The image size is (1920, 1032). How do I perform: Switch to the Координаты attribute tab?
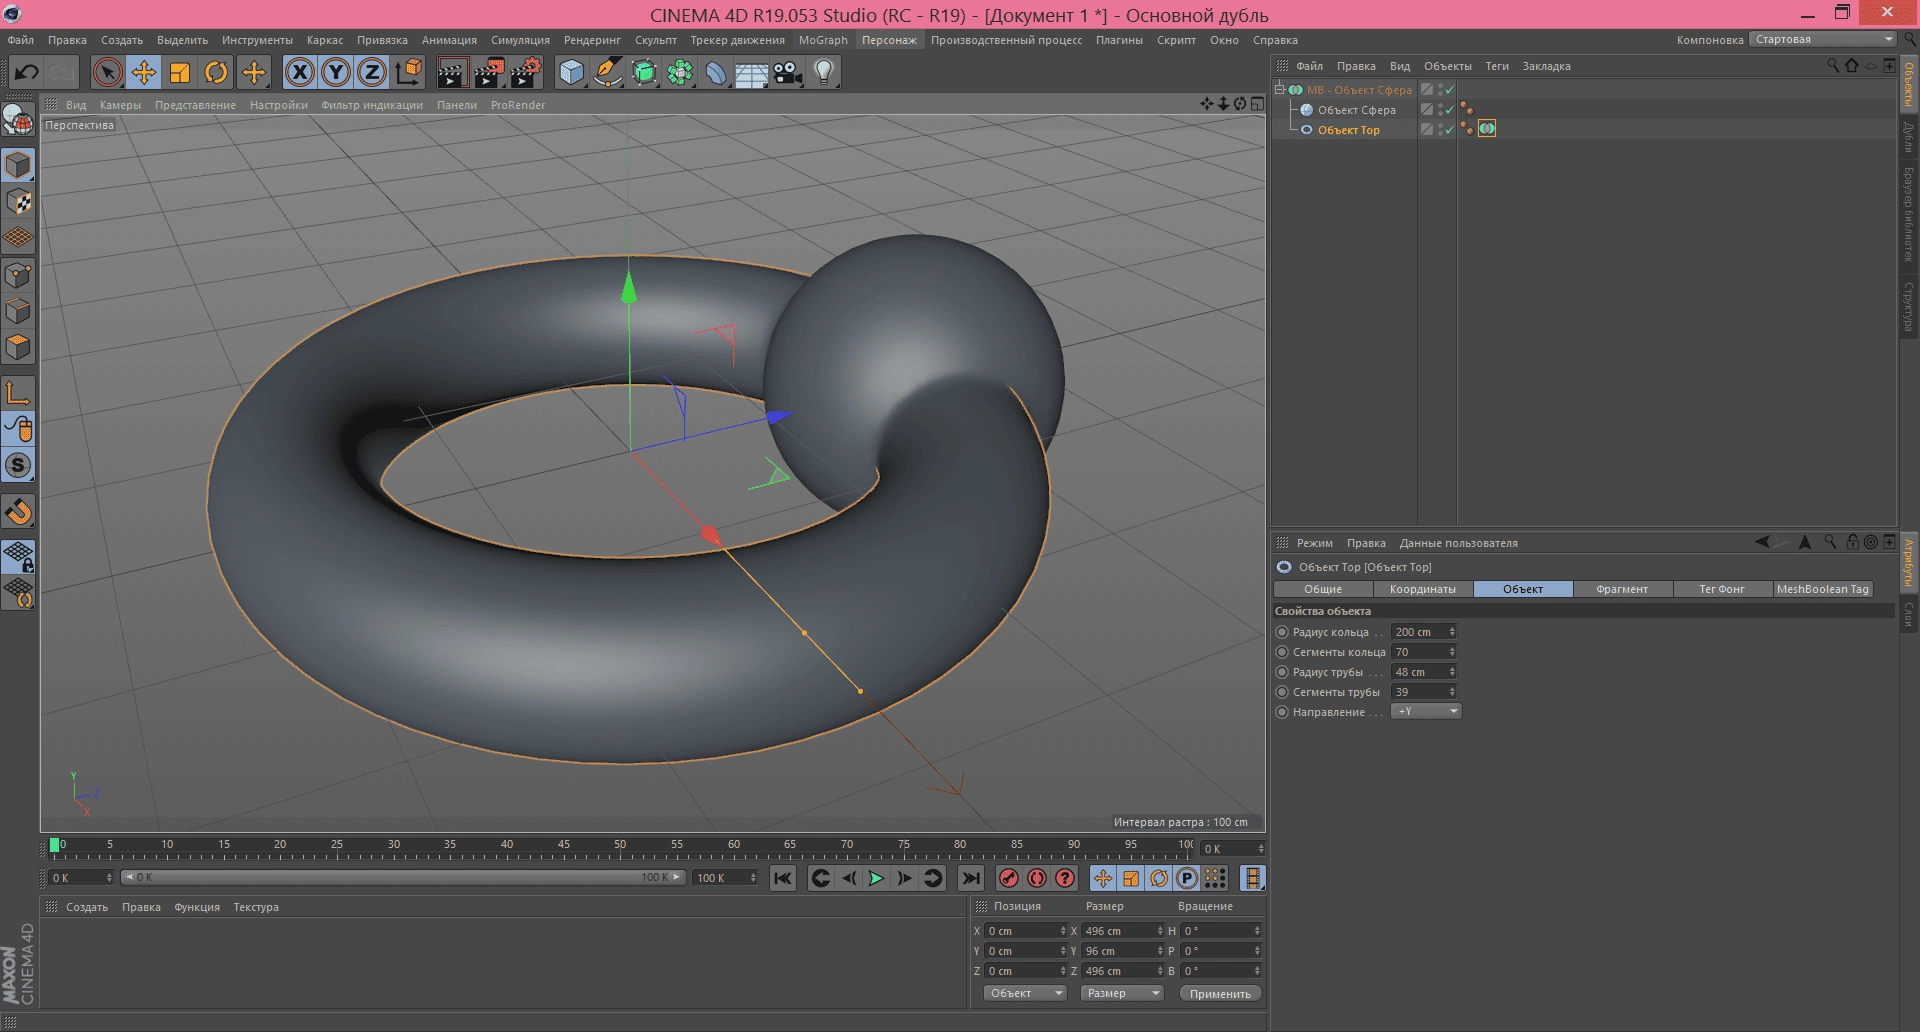(1422, 589)
